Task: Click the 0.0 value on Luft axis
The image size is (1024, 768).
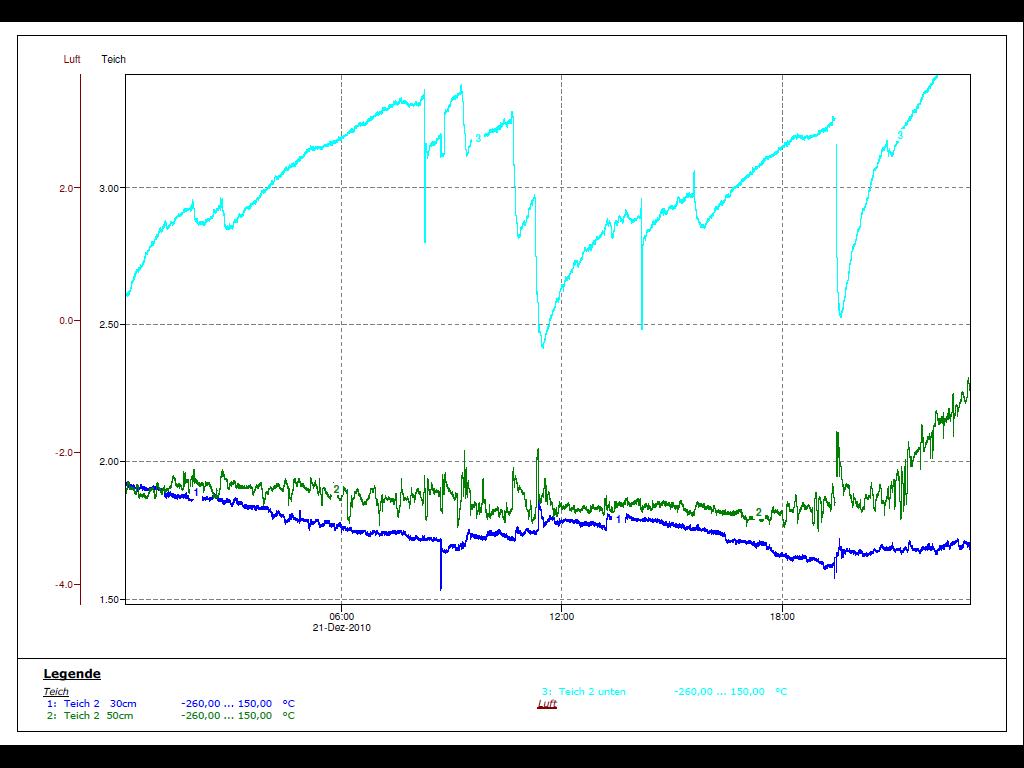Action: point(67,321)
